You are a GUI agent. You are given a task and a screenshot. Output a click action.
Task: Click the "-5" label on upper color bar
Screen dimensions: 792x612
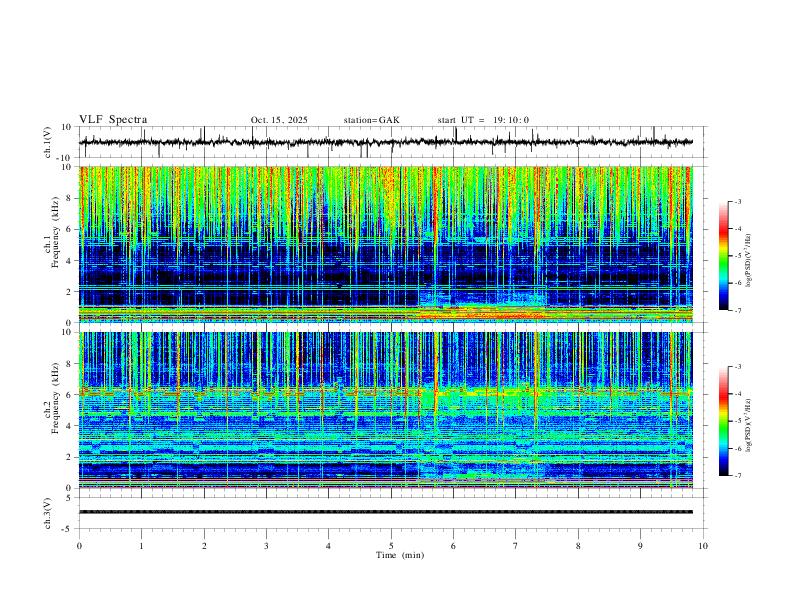[x=737, y=256]
